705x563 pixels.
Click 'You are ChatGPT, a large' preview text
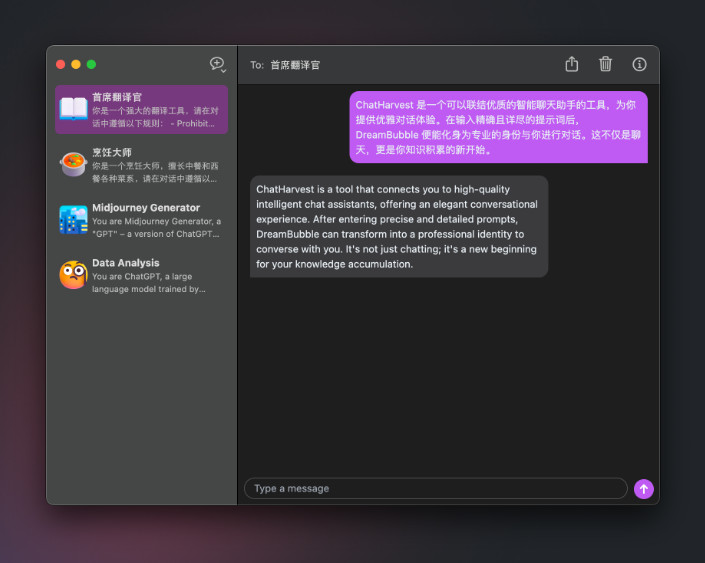click(x=142, y=277)
